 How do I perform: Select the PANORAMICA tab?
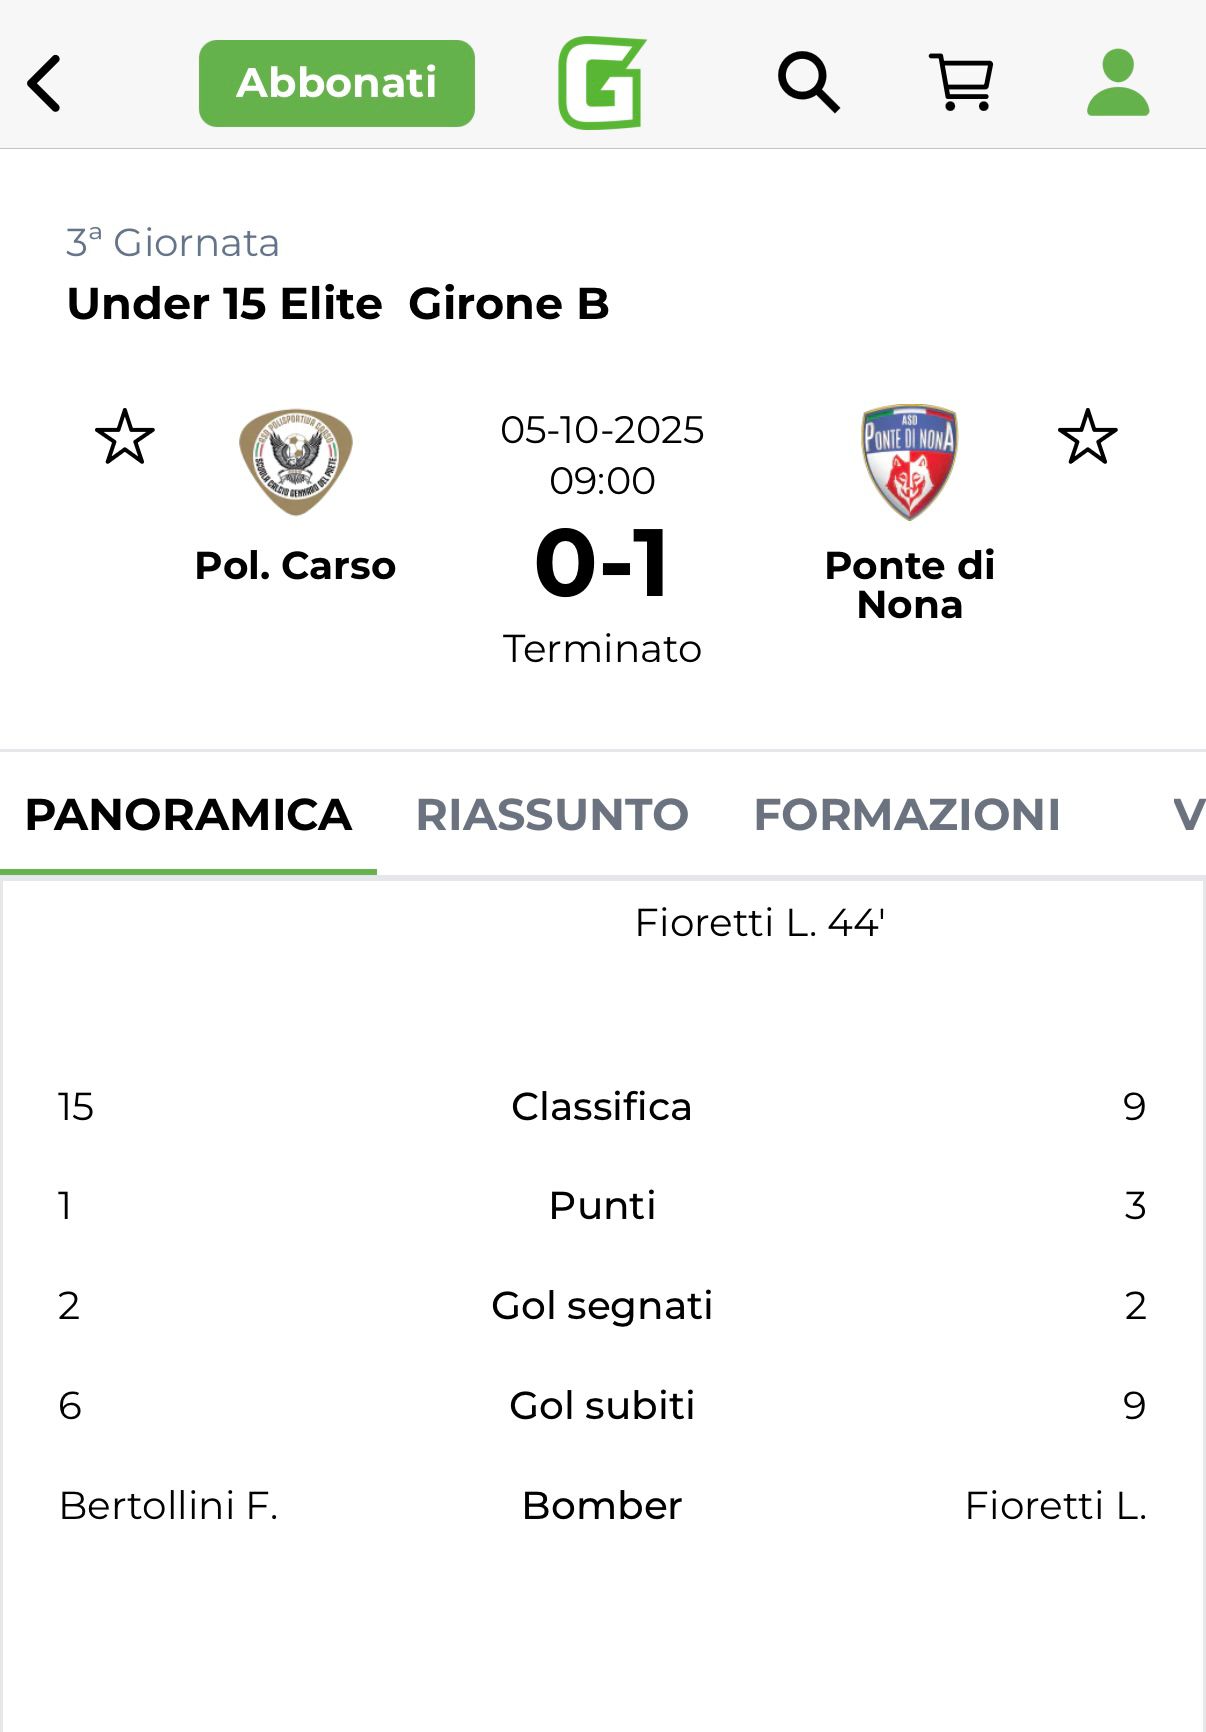point(188,815)
